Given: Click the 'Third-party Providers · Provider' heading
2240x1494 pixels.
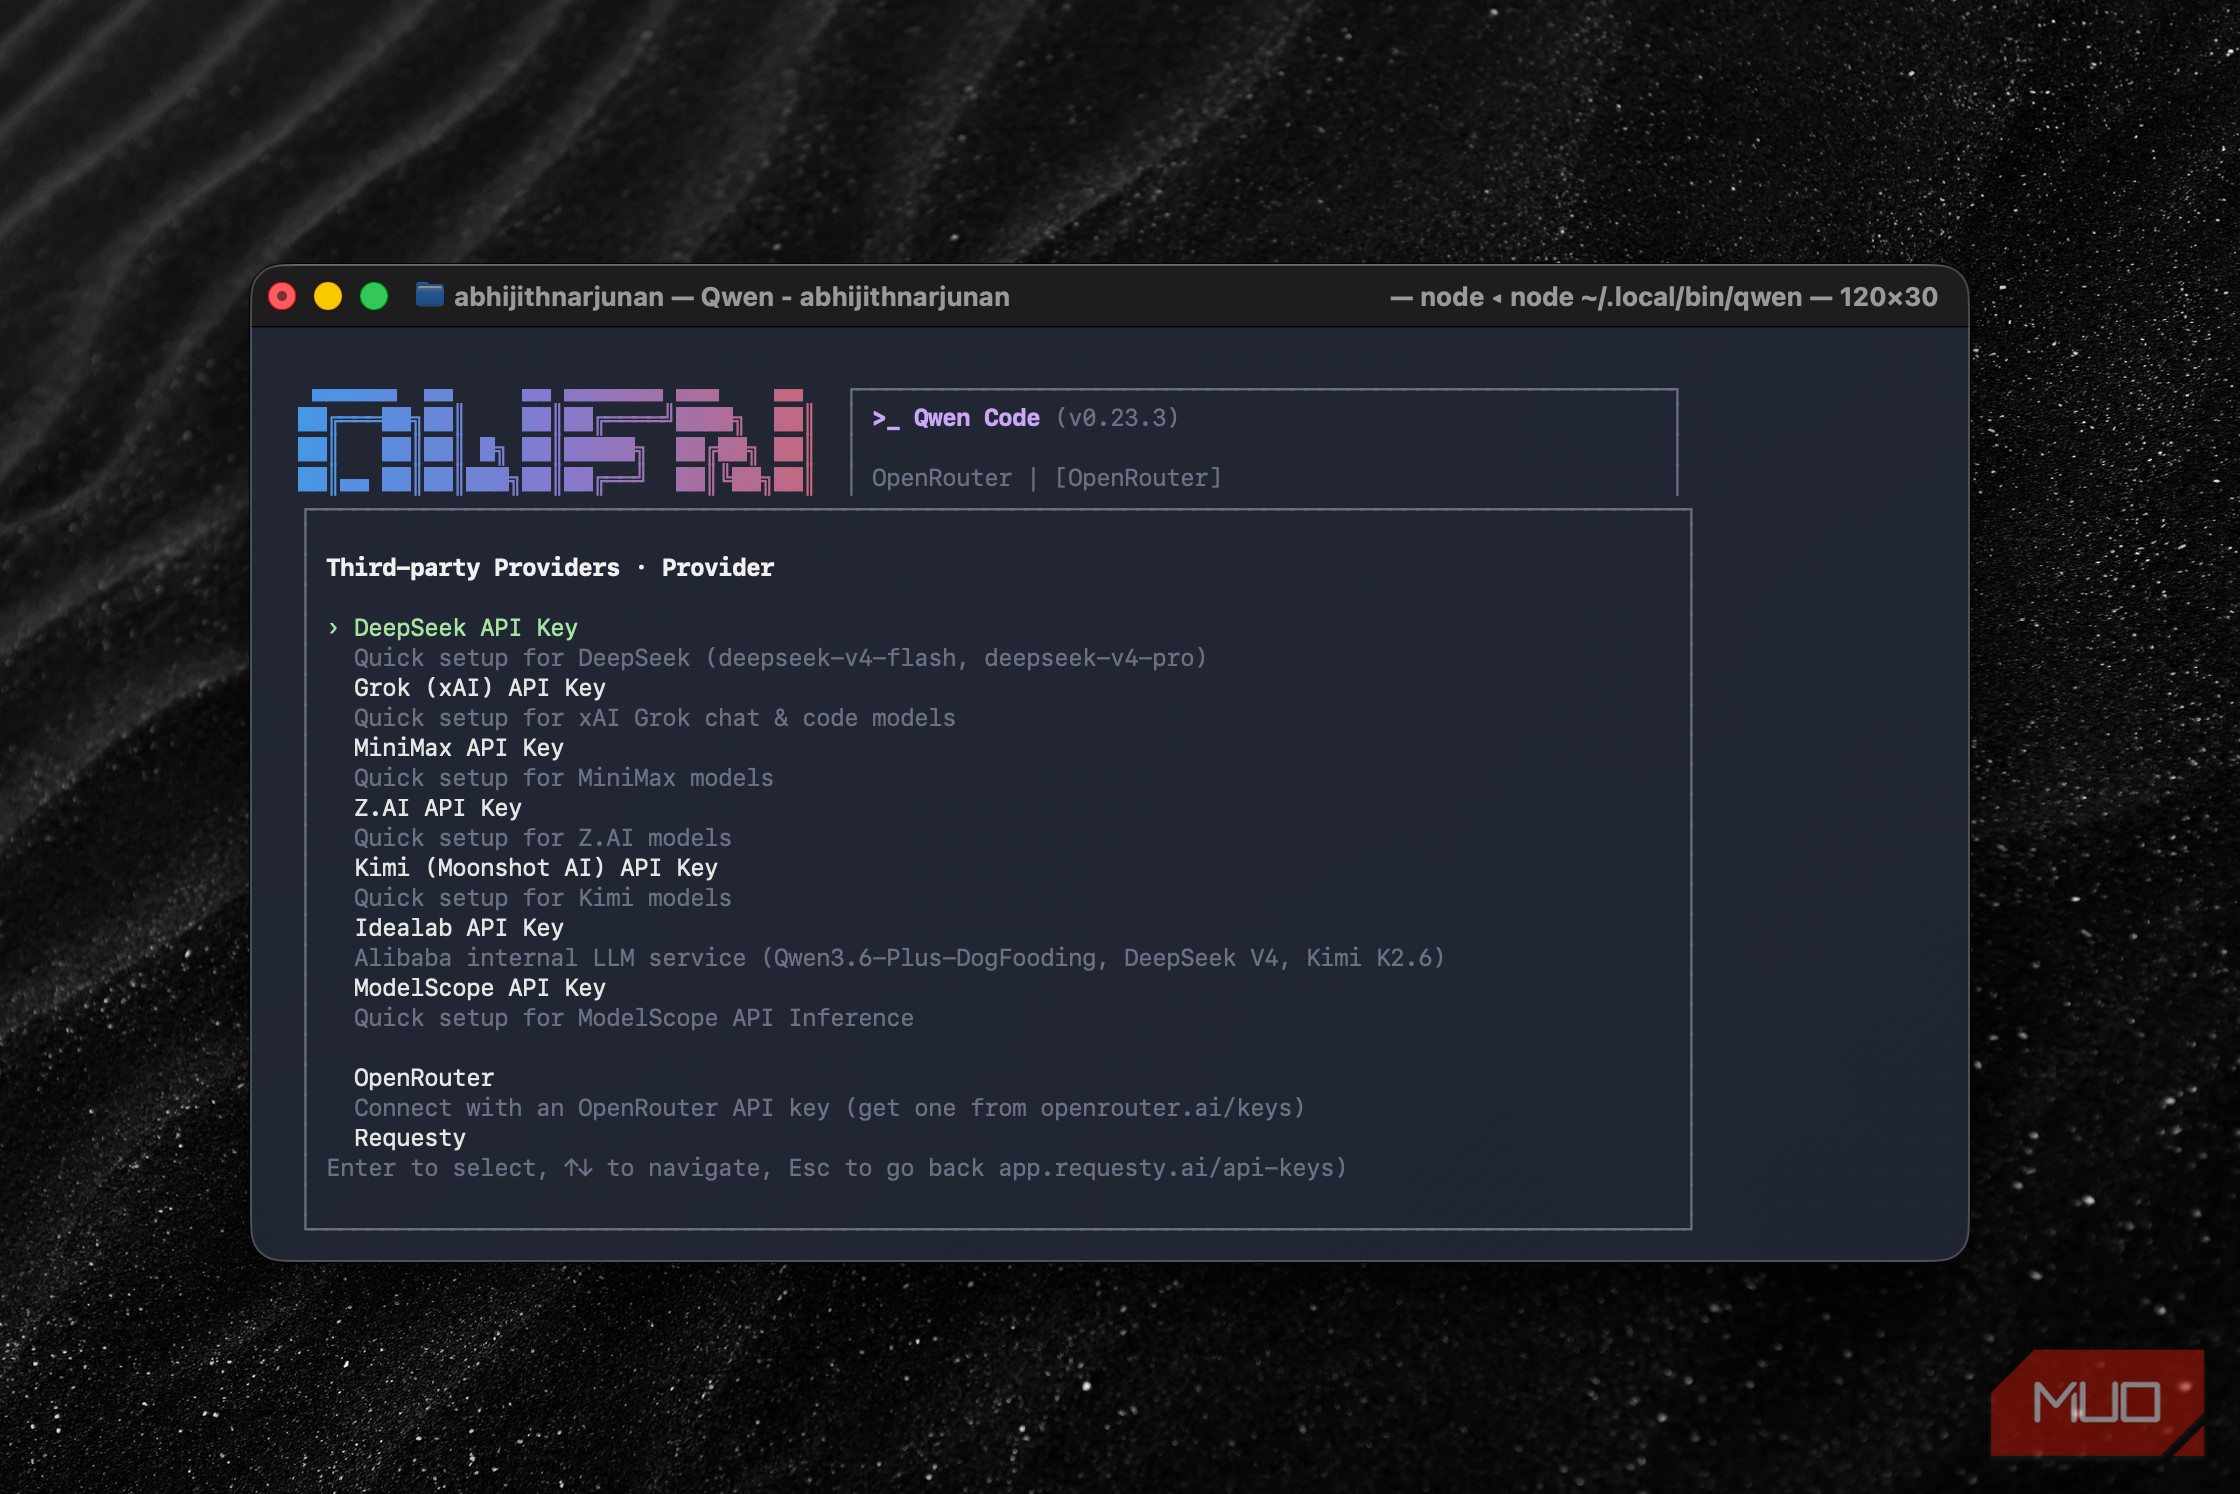Looking at the screenshot, I should point(550,568).
